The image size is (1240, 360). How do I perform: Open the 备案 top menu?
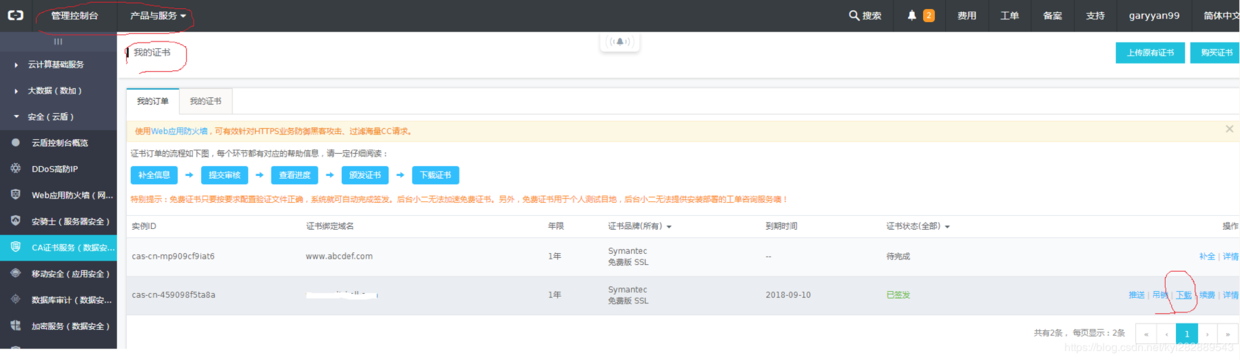(1052, 16)
